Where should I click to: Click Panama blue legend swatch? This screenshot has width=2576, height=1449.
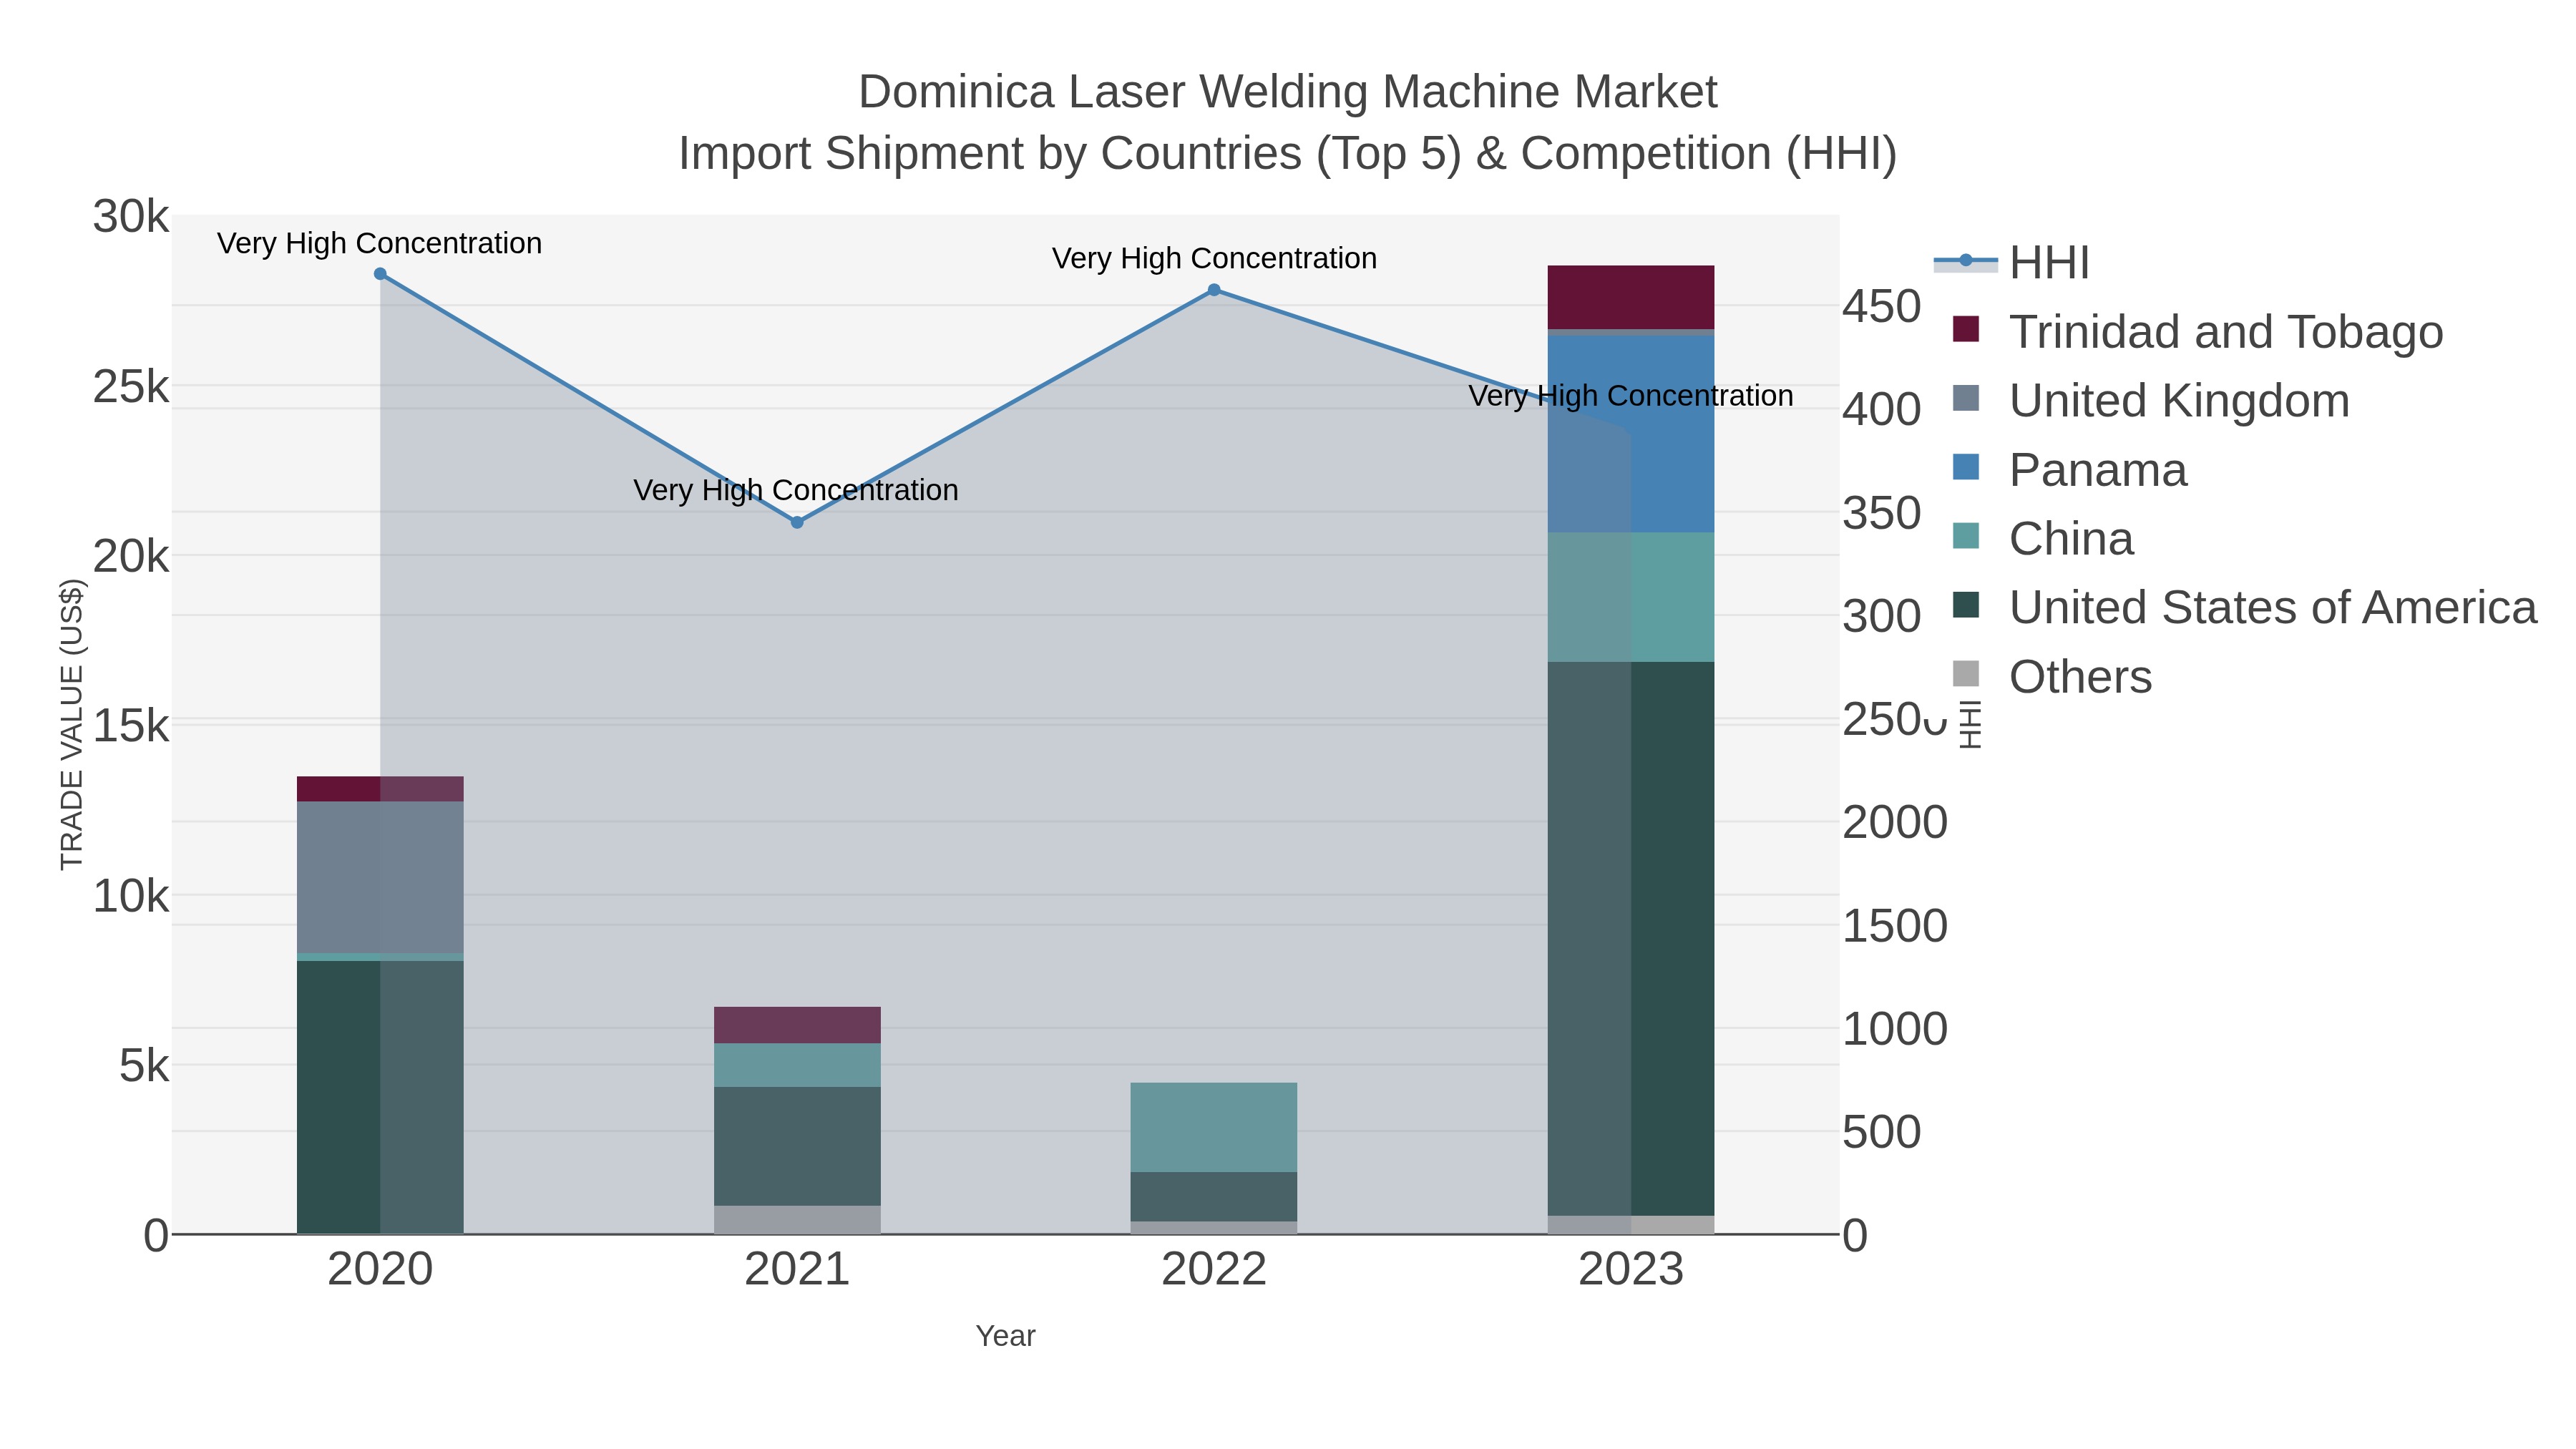pyautogui.click(x=1966, y=467)
